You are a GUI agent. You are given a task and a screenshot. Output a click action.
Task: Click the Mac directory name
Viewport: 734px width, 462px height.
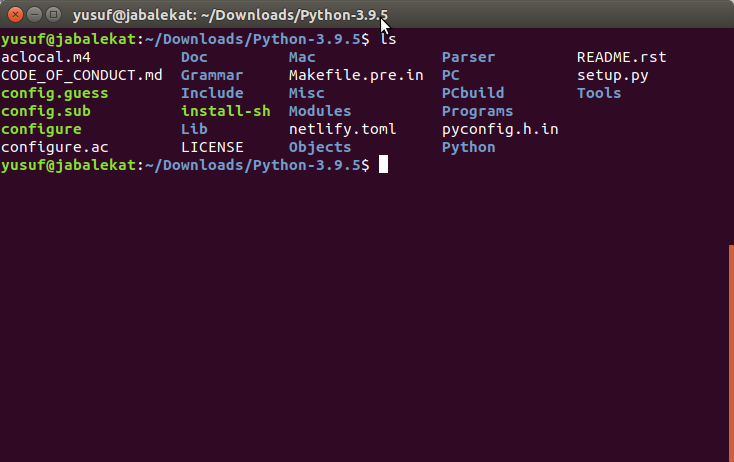coord(302,57)
